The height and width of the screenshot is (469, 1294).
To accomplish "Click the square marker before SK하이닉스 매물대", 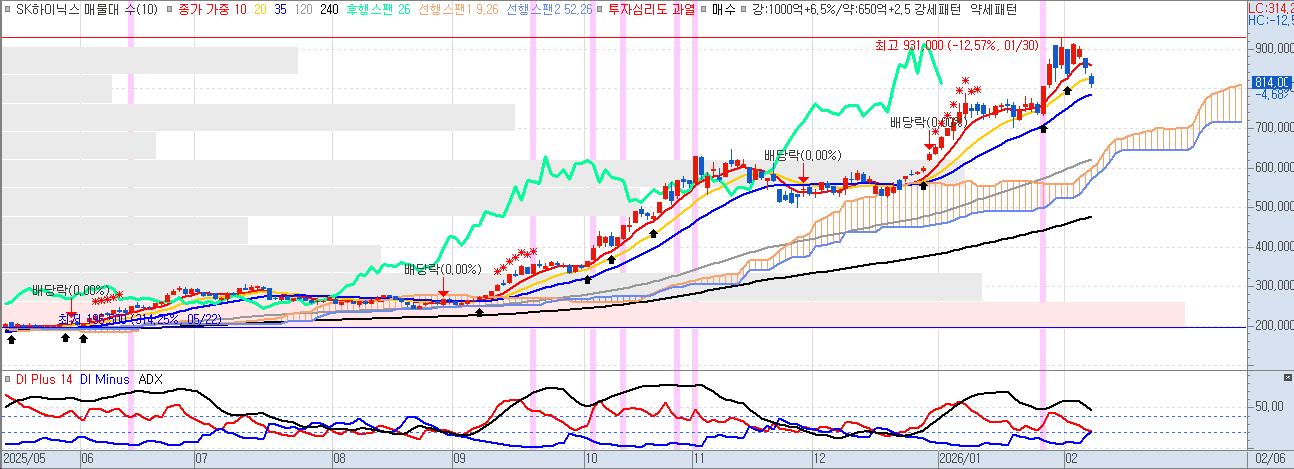I will point(8,8).
